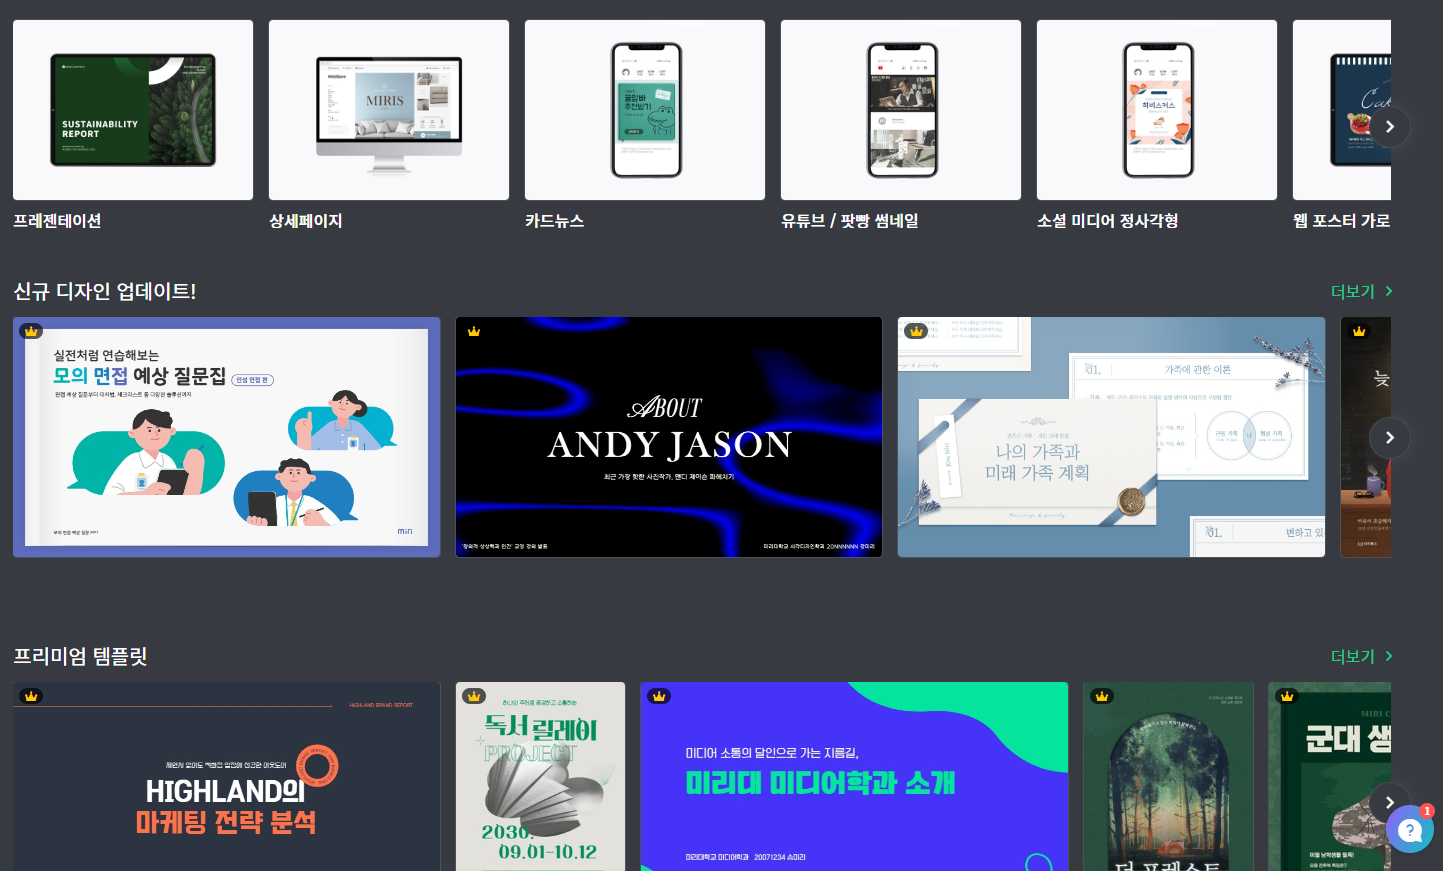Open the About Andy Jason template
Viewport: 1443px width, 871px height.
669,437
